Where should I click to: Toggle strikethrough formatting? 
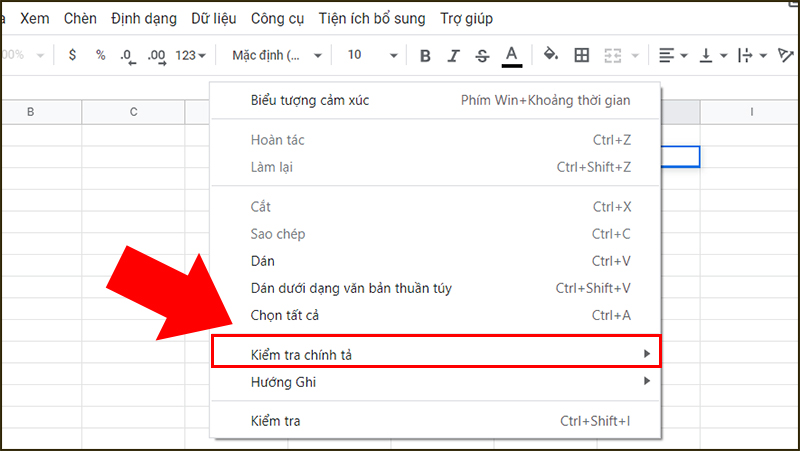coord(482,55)
